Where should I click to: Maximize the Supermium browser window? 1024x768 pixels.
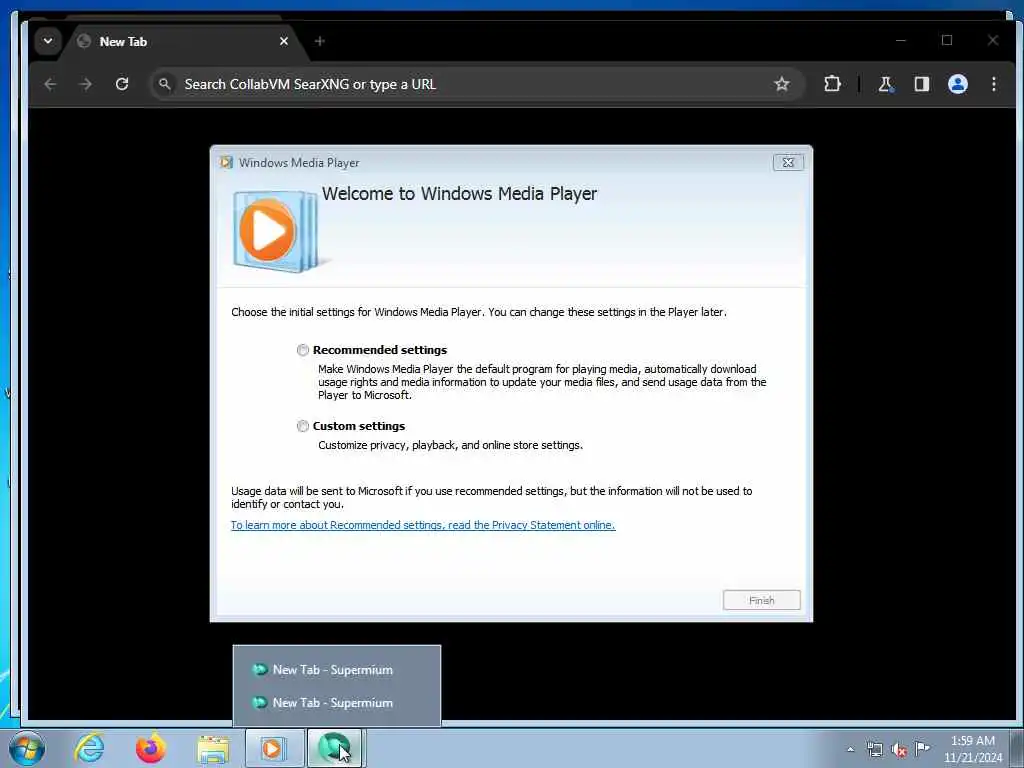(947, 40)
